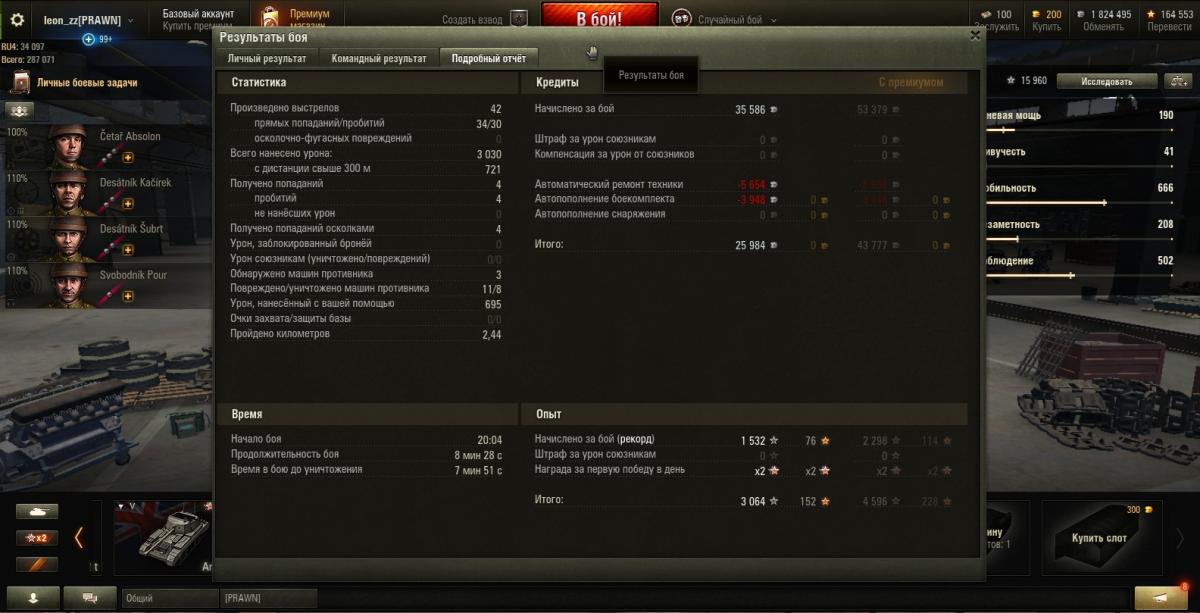Open the Личные боевые задачи icon
Image resolution: width=1200 pixels, height=613 pixels.
click(20, 83)
